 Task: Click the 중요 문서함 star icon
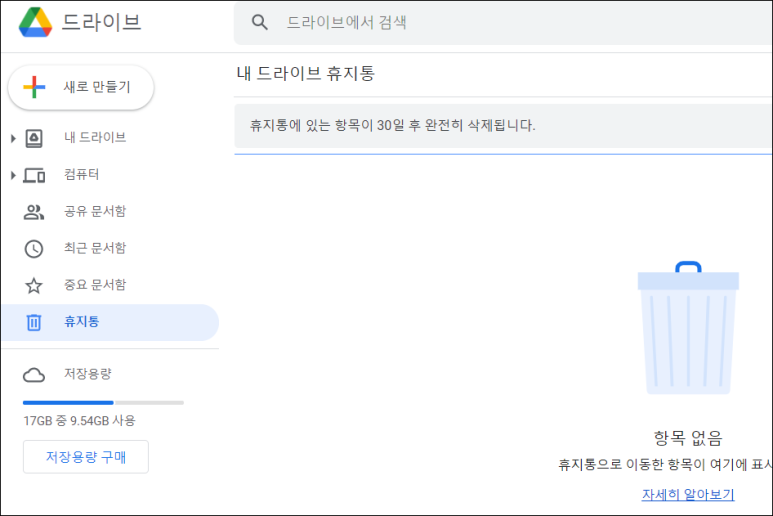coord(34,285)
